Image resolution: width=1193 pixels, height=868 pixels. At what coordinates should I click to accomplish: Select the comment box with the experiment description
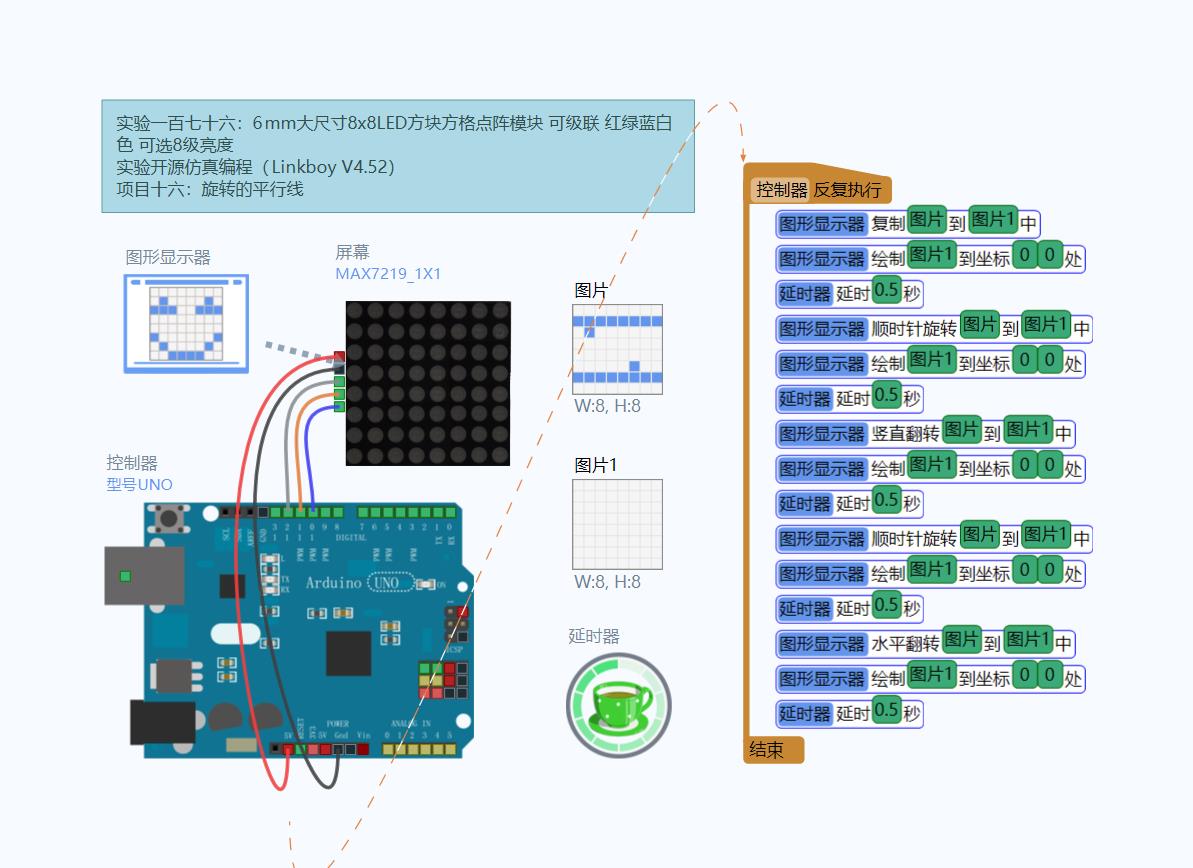(398, 156)
